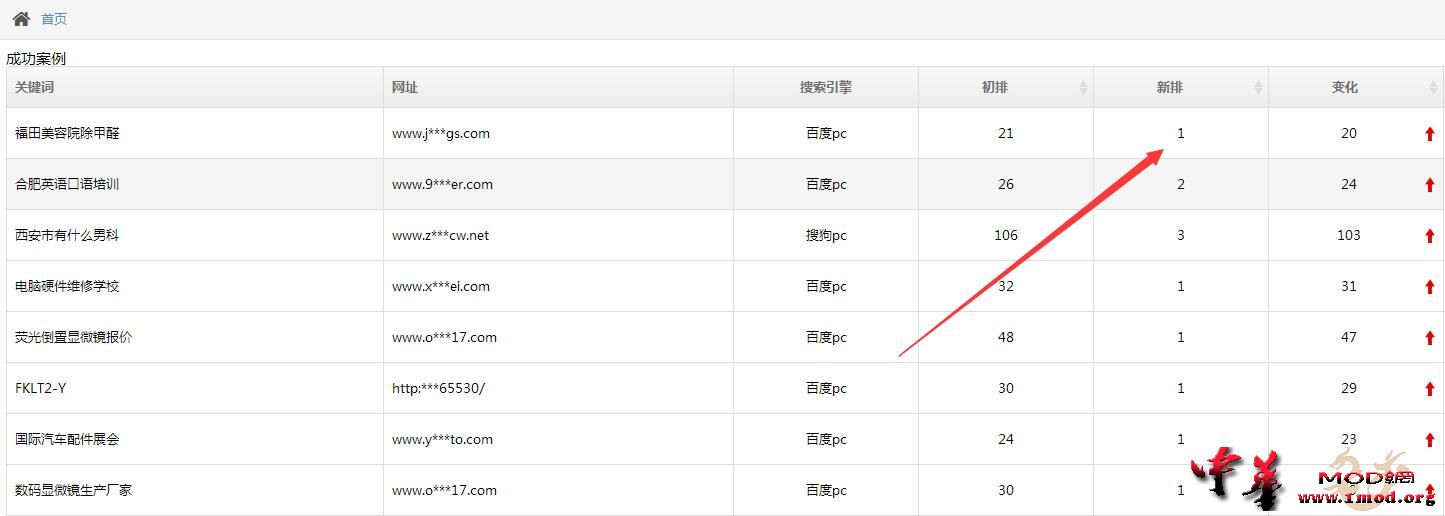Click 搜狗pc search engine cell
Image resolution: width=1445 pixels, height=516 pixels.
826,235
